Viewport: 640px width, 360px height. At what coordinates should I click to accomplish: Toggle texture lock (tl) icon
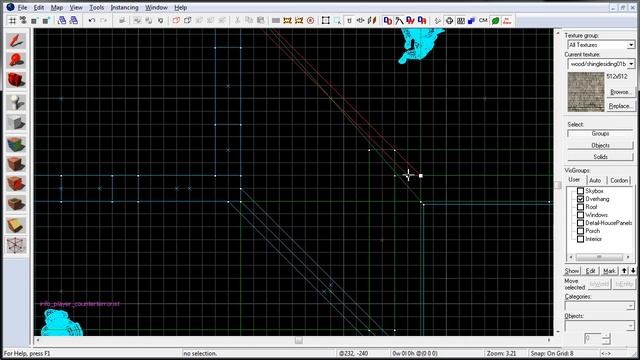[349, 20]
